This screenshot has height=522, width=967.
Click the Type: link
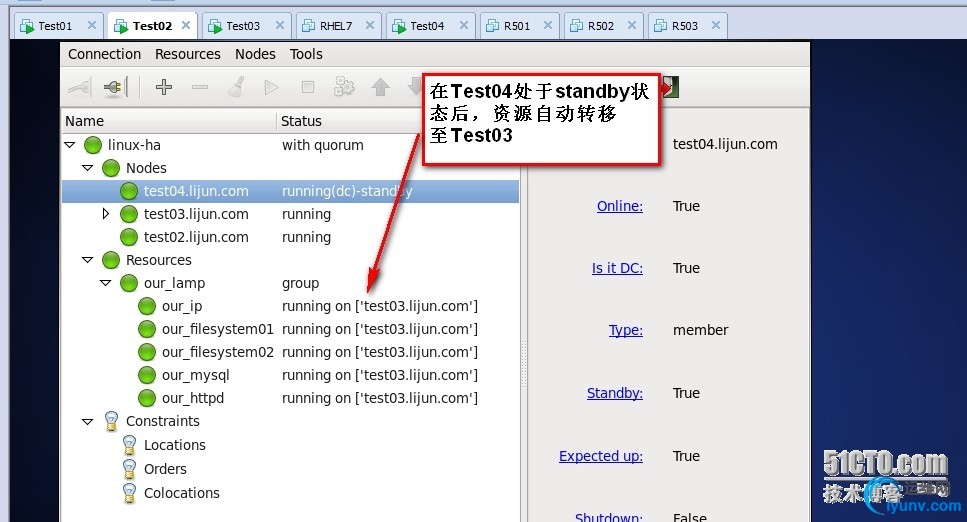click(x=625, y=330)
